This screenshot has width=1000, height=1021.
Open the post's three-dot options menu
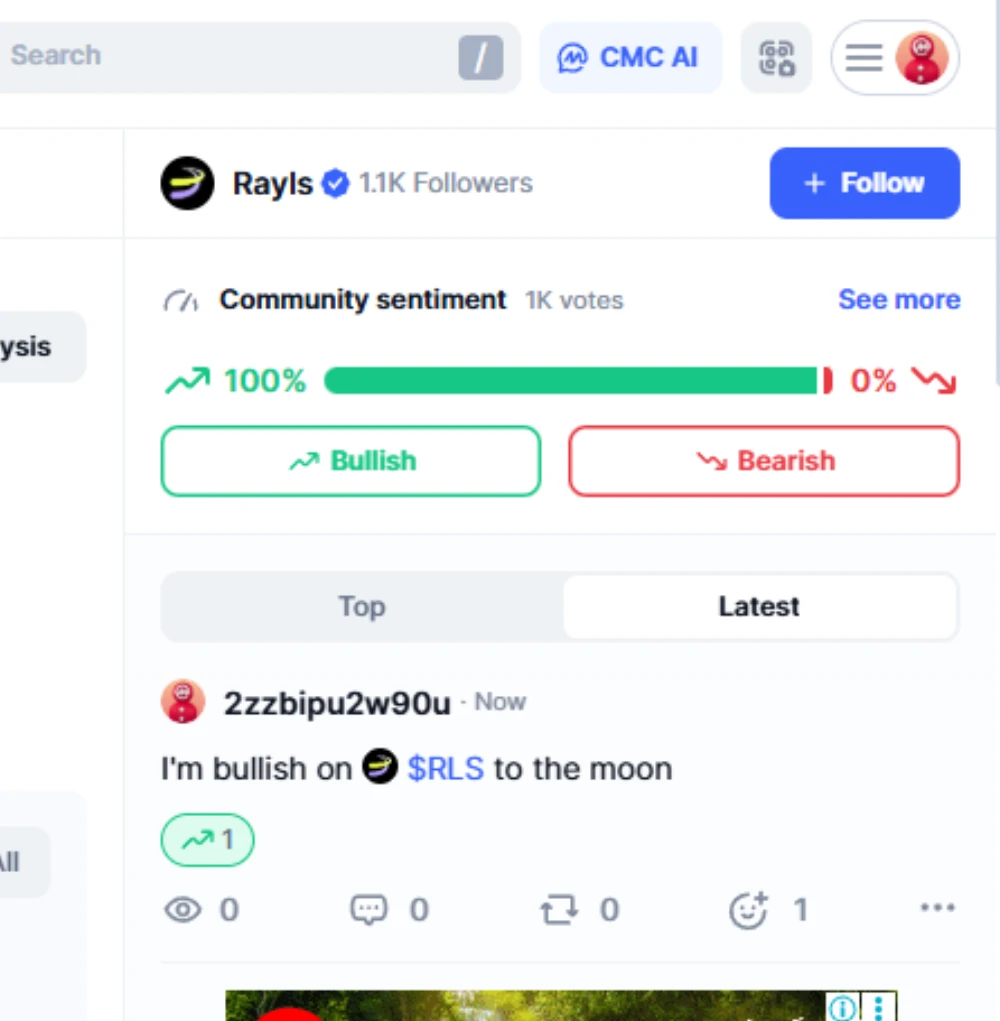point(937,908)
